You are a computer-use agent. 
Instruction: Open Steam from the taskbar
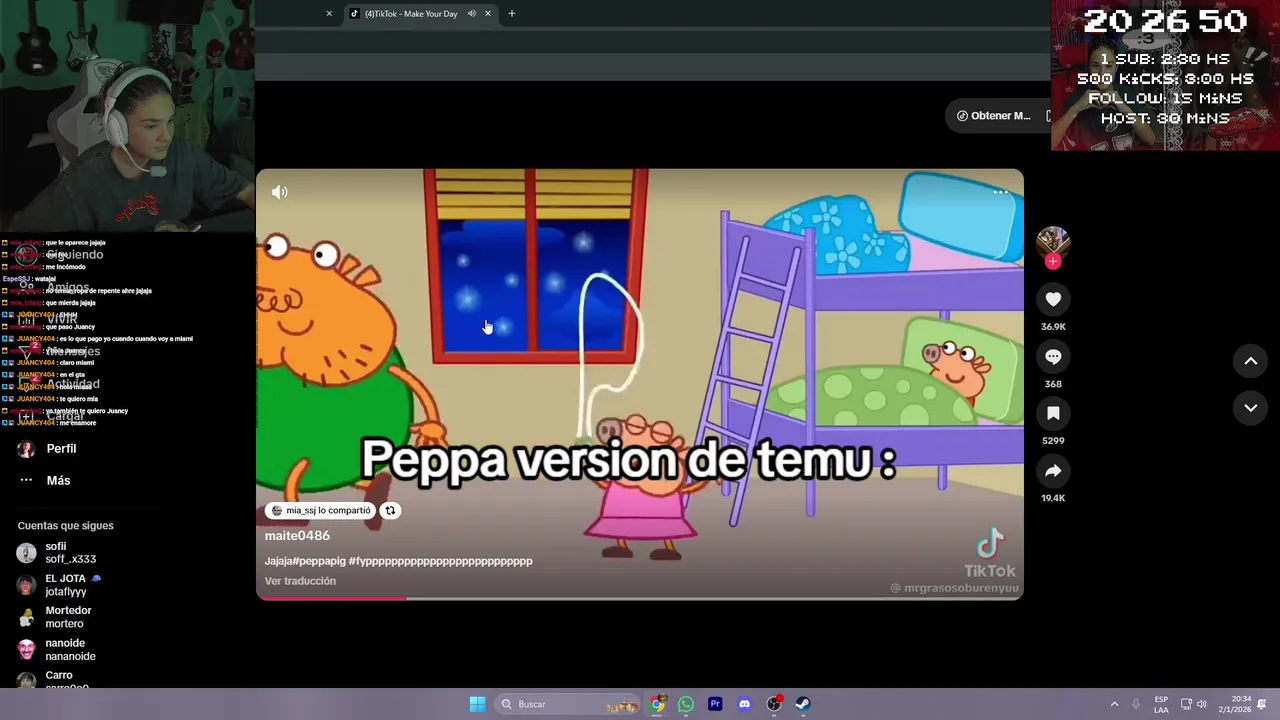(803, 704)
